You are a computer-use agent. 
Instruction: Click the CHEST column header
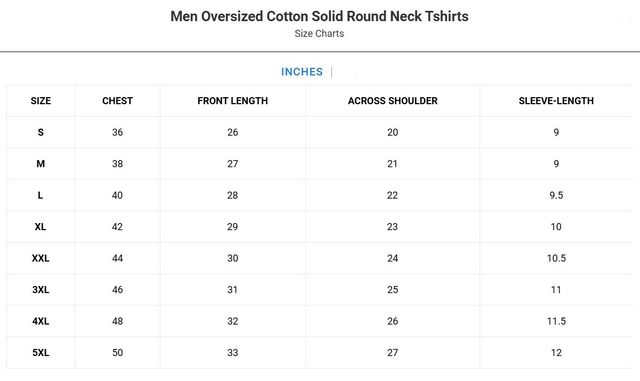point(118,101)
